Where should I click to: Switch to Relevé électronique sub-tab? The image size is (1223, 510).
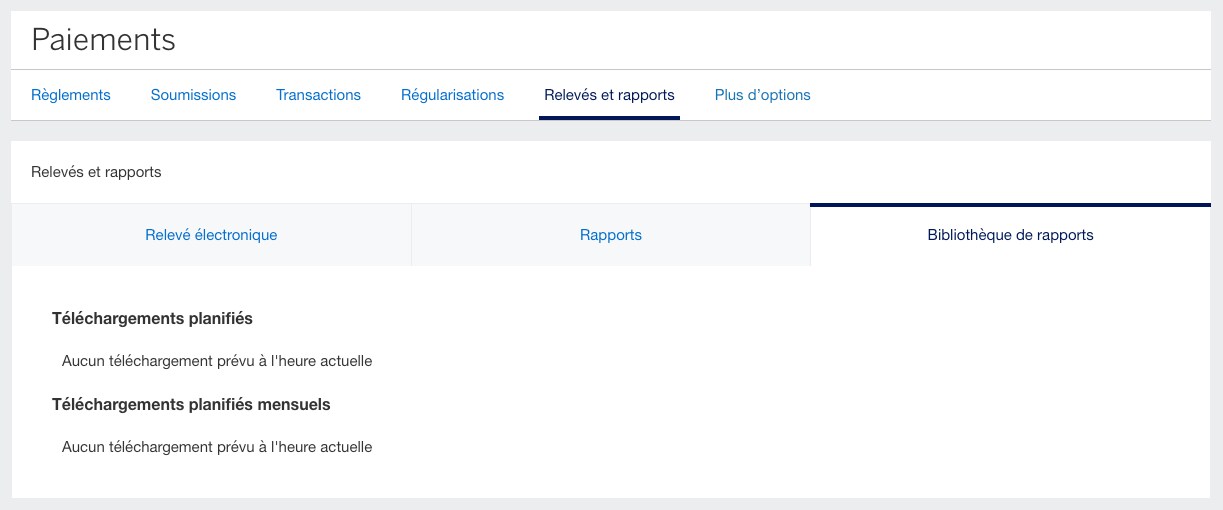pyautogui.click(x=211, y=235)
